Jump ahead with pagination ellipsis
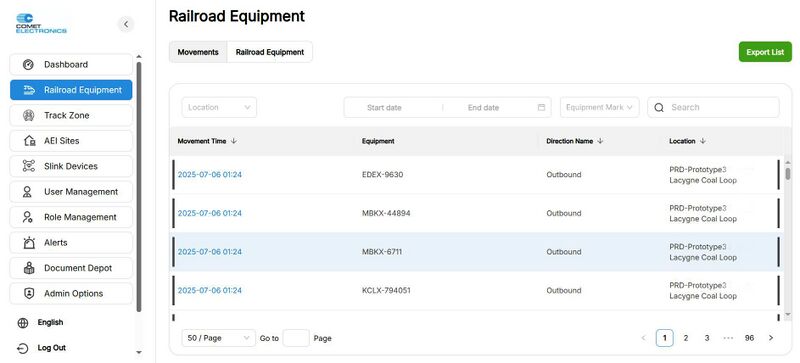The height and width of the screenshot is (363, 800). click(x=728, y=338)
